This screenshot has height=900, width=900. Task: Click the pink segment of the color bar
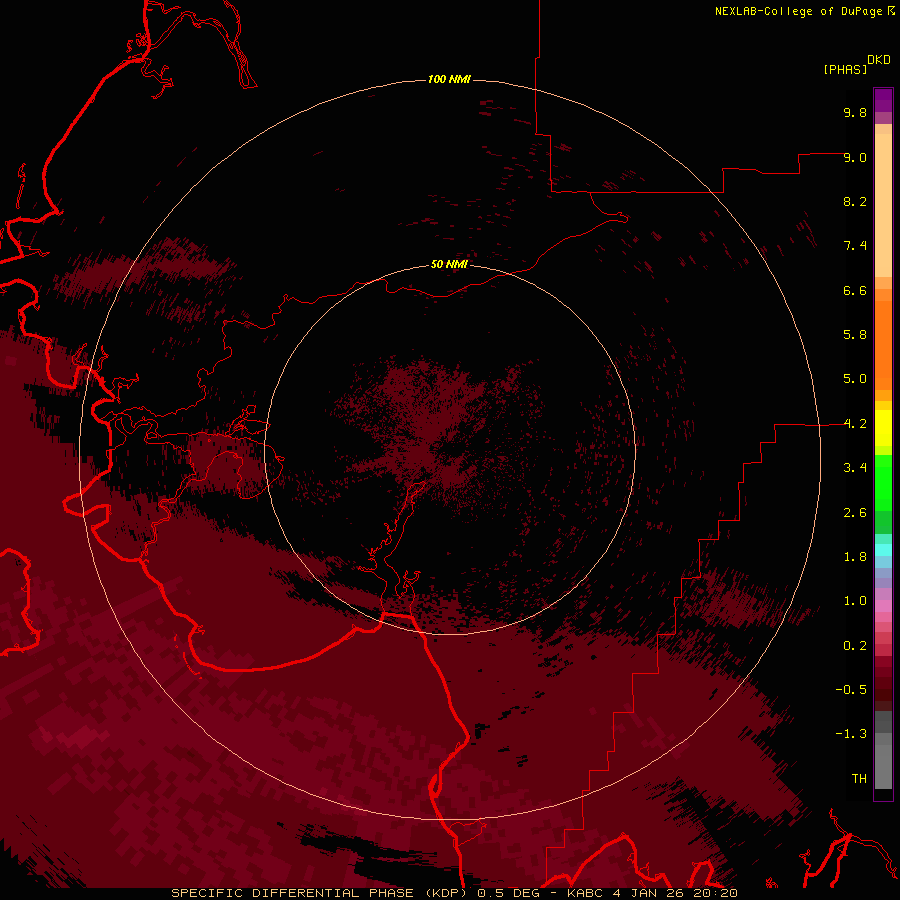pos(883,606)
